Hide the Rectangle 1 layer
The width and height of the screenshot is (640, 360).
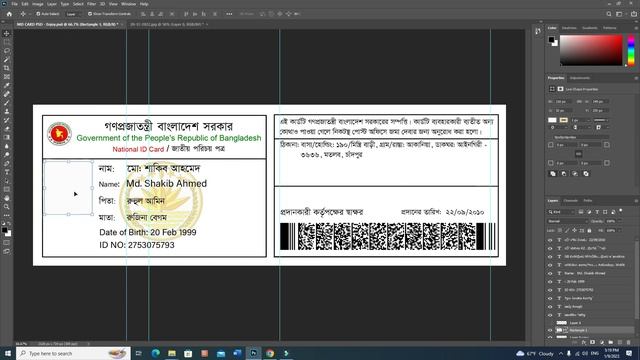(x=550, y=330)
